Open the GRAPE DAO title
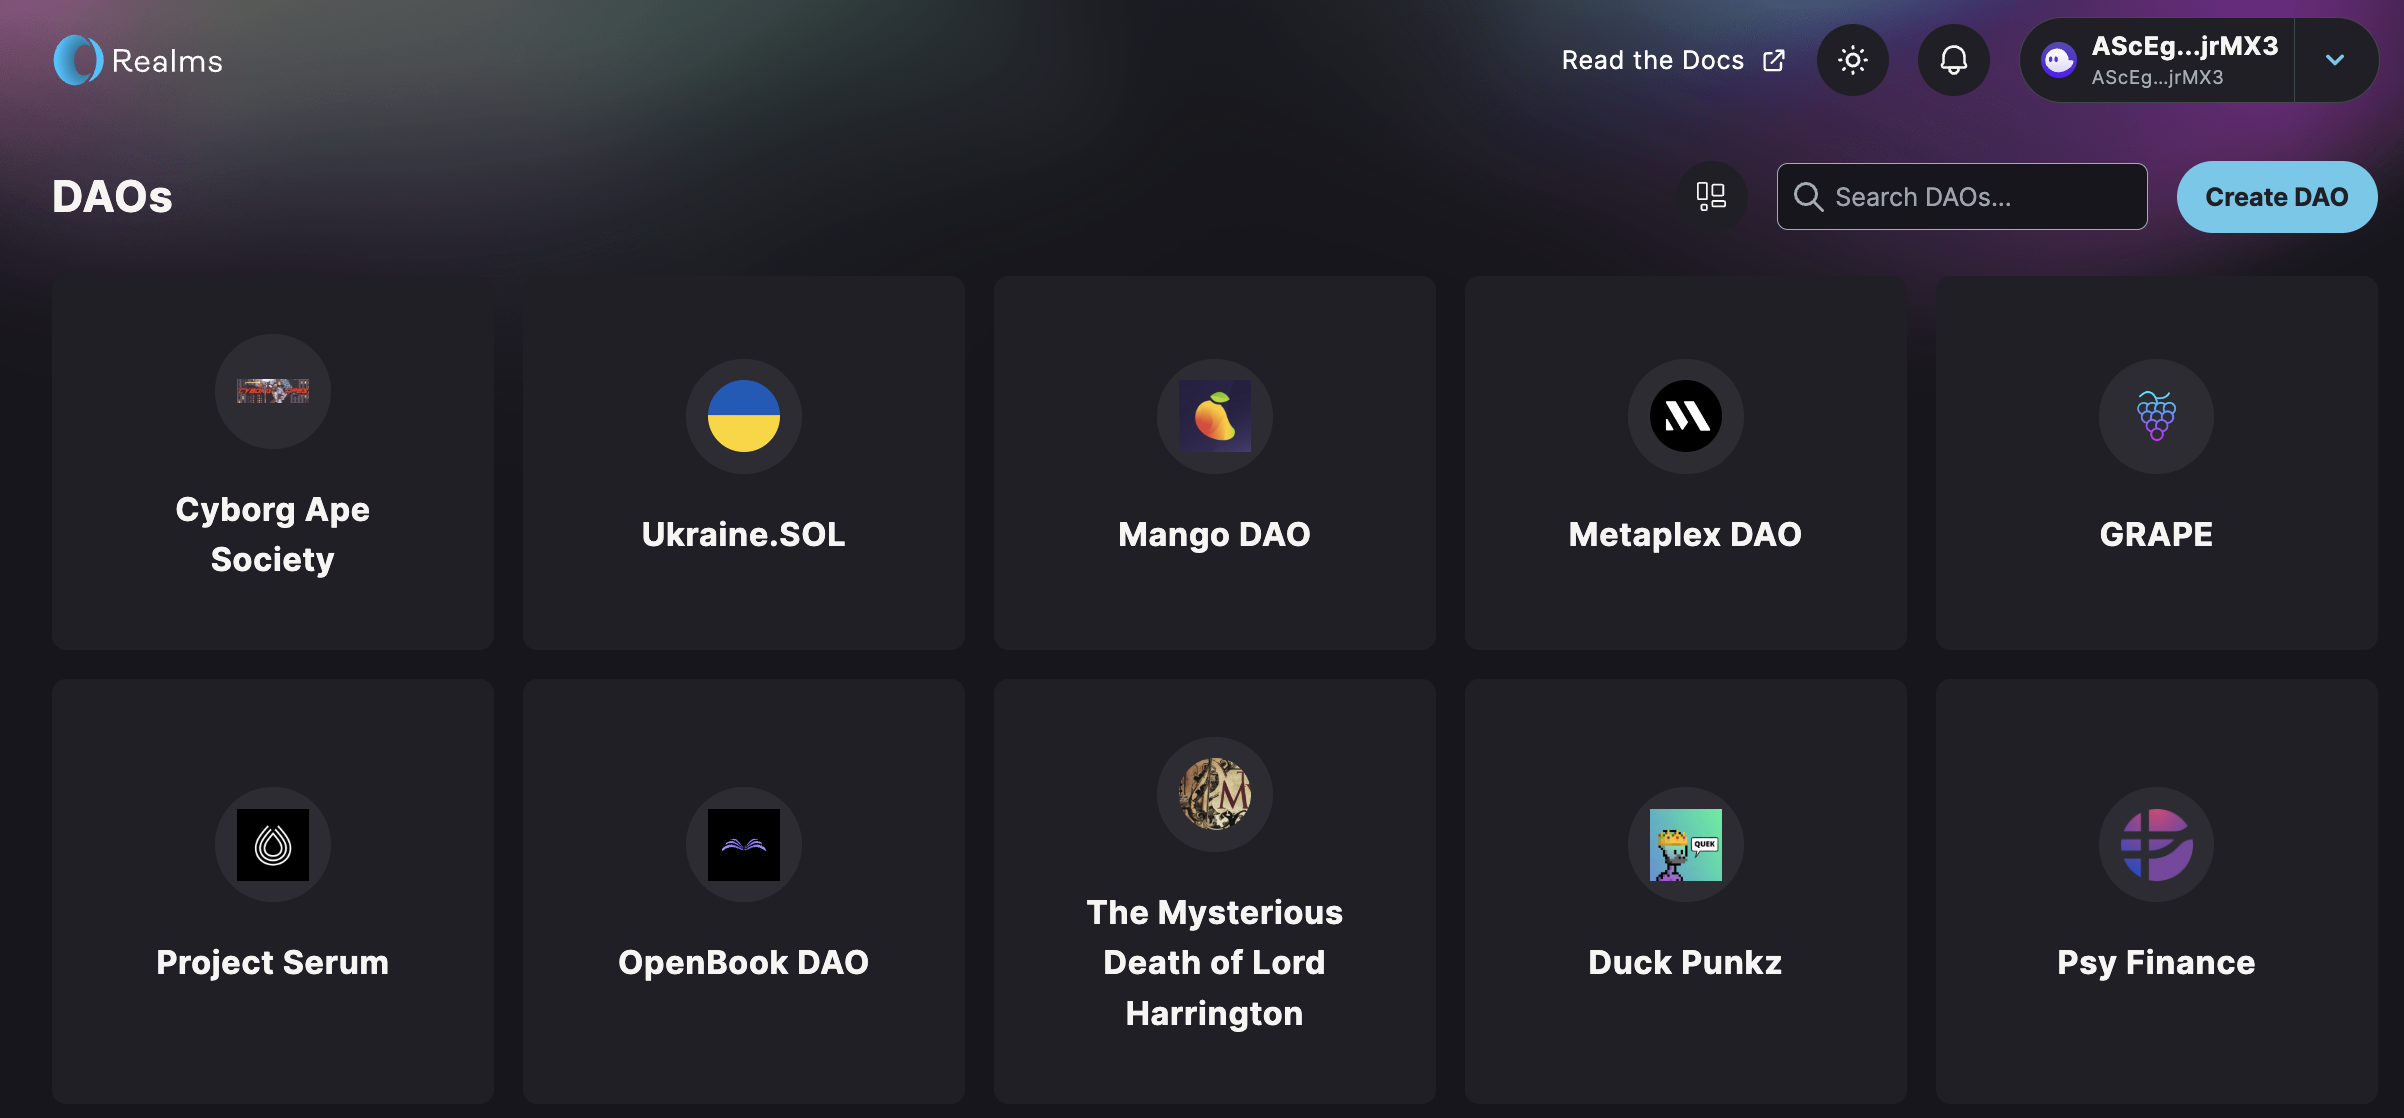This screenshot has width=2404, height=1118. tap(2156, 534)
